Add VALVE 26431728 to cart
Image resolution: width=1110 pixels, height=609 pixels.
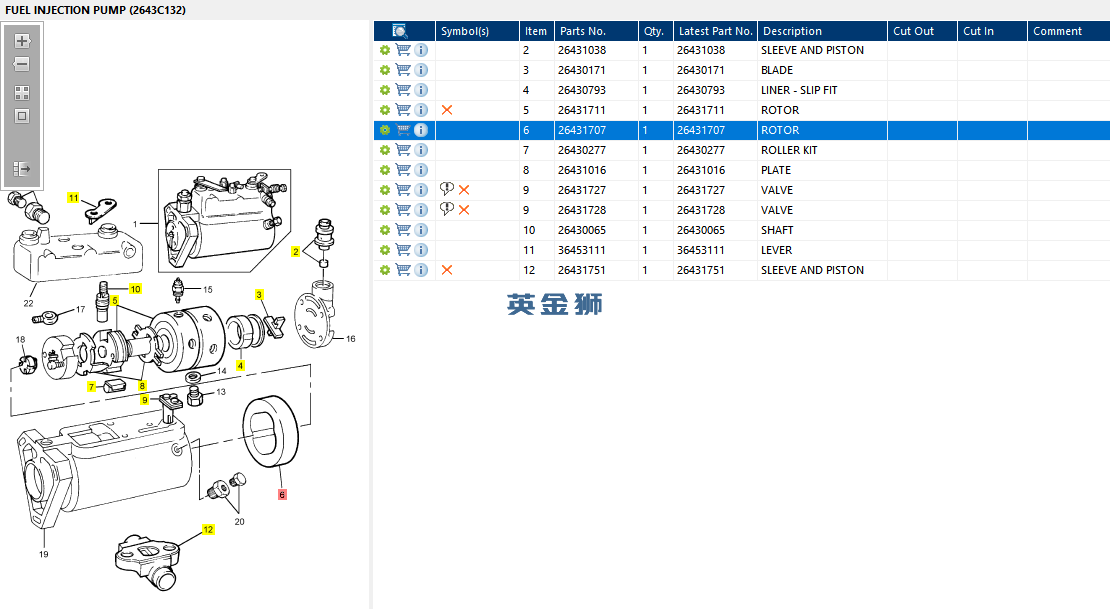[403, 210]
